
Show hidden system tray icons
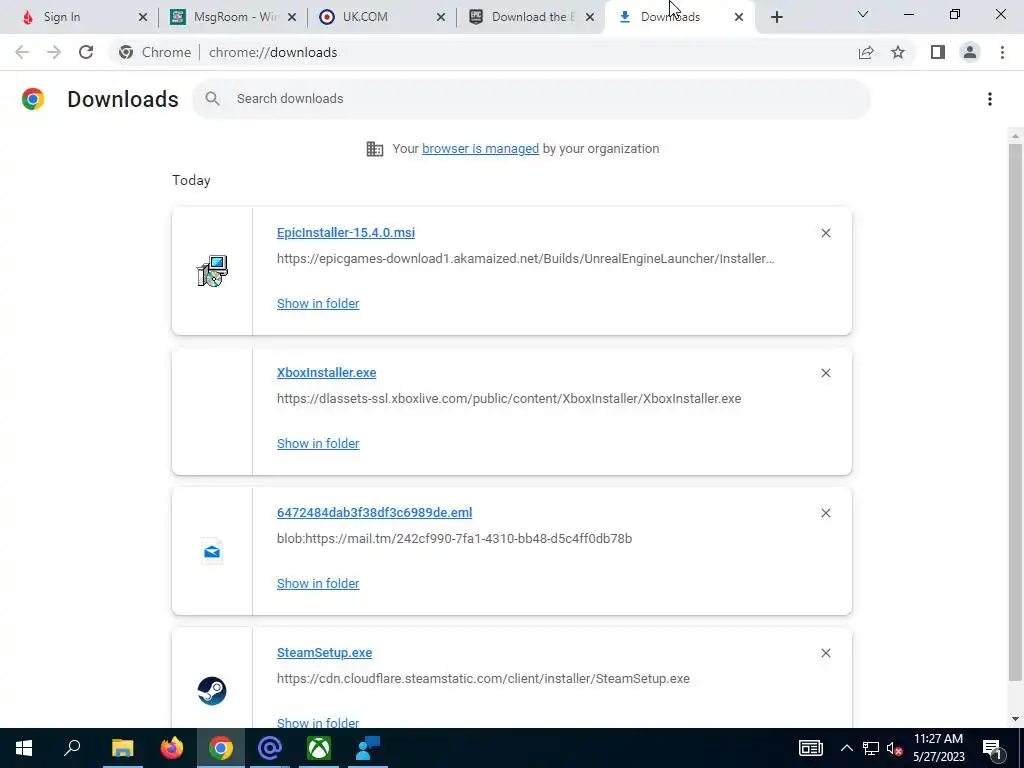pos(846,748)
